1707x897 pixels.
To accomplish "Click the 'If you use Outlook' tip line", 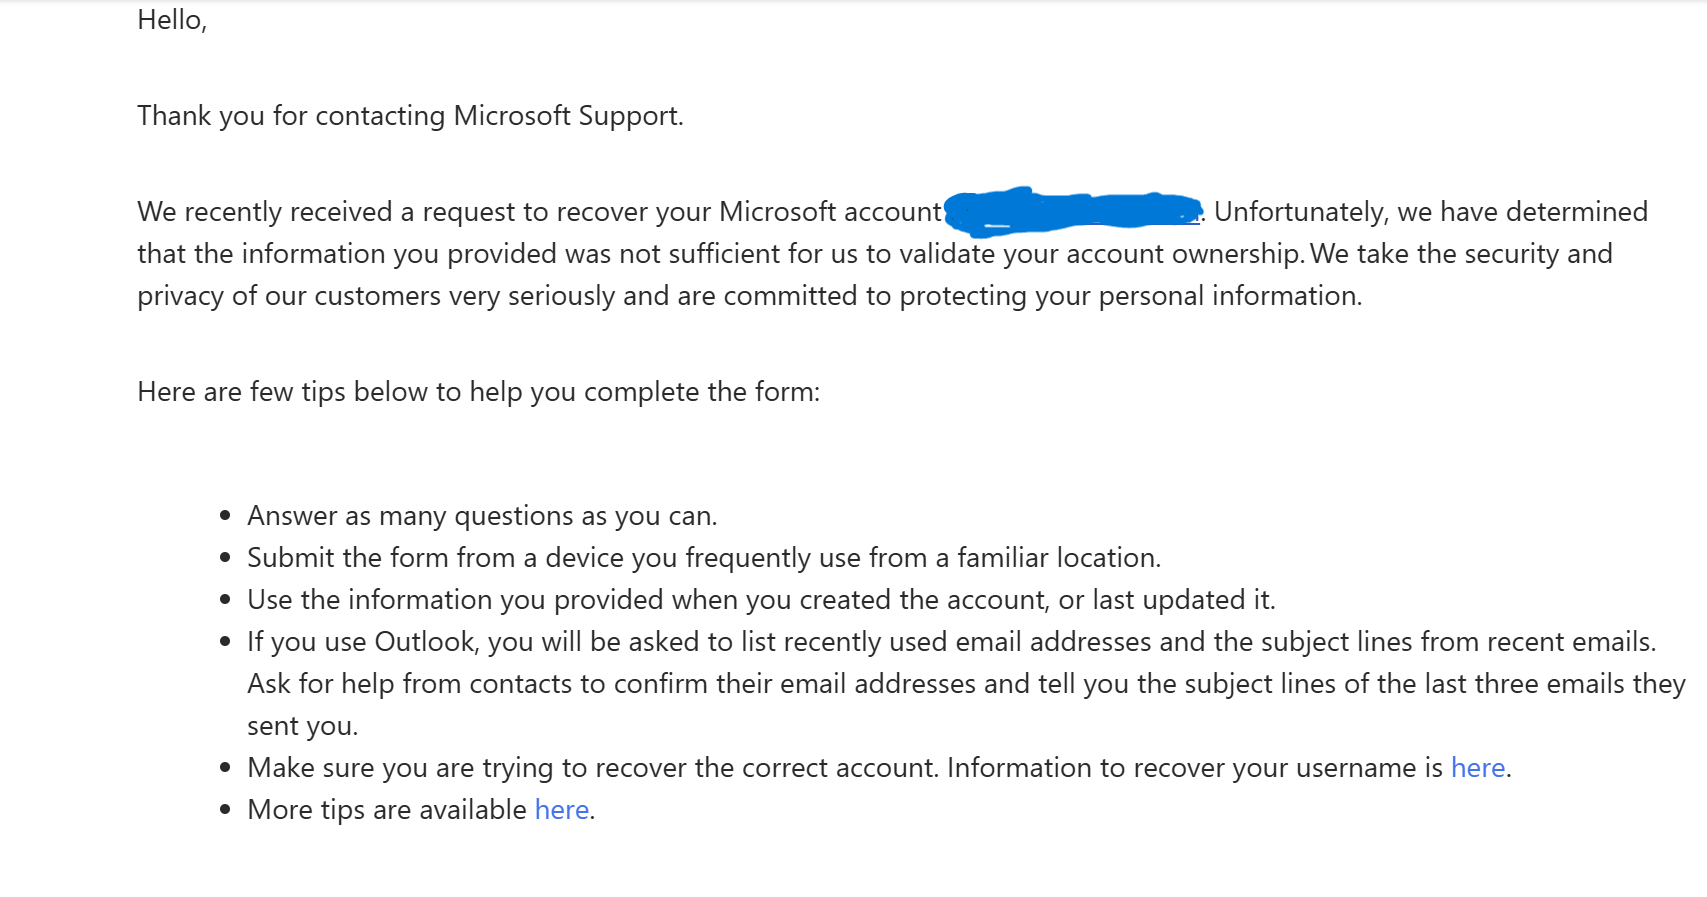I will pos(952,642).
